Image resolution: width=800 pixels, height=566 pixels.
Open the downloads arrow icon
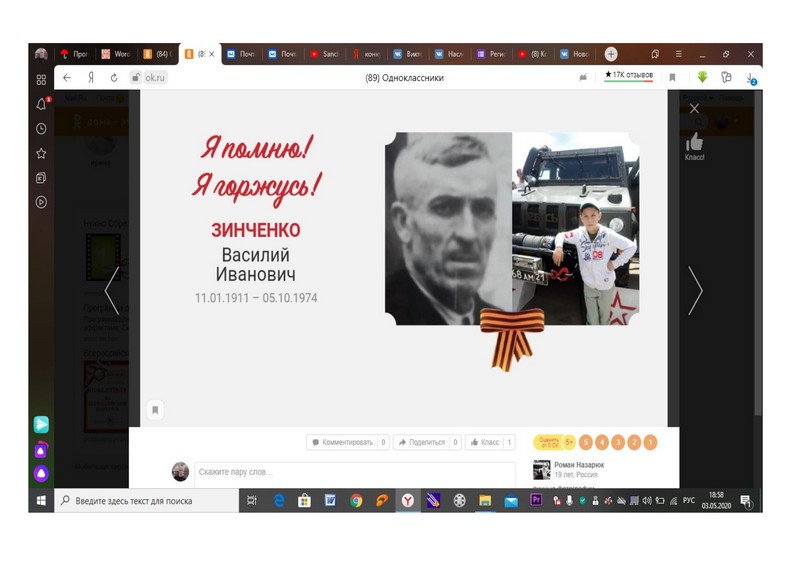(702, 77)
